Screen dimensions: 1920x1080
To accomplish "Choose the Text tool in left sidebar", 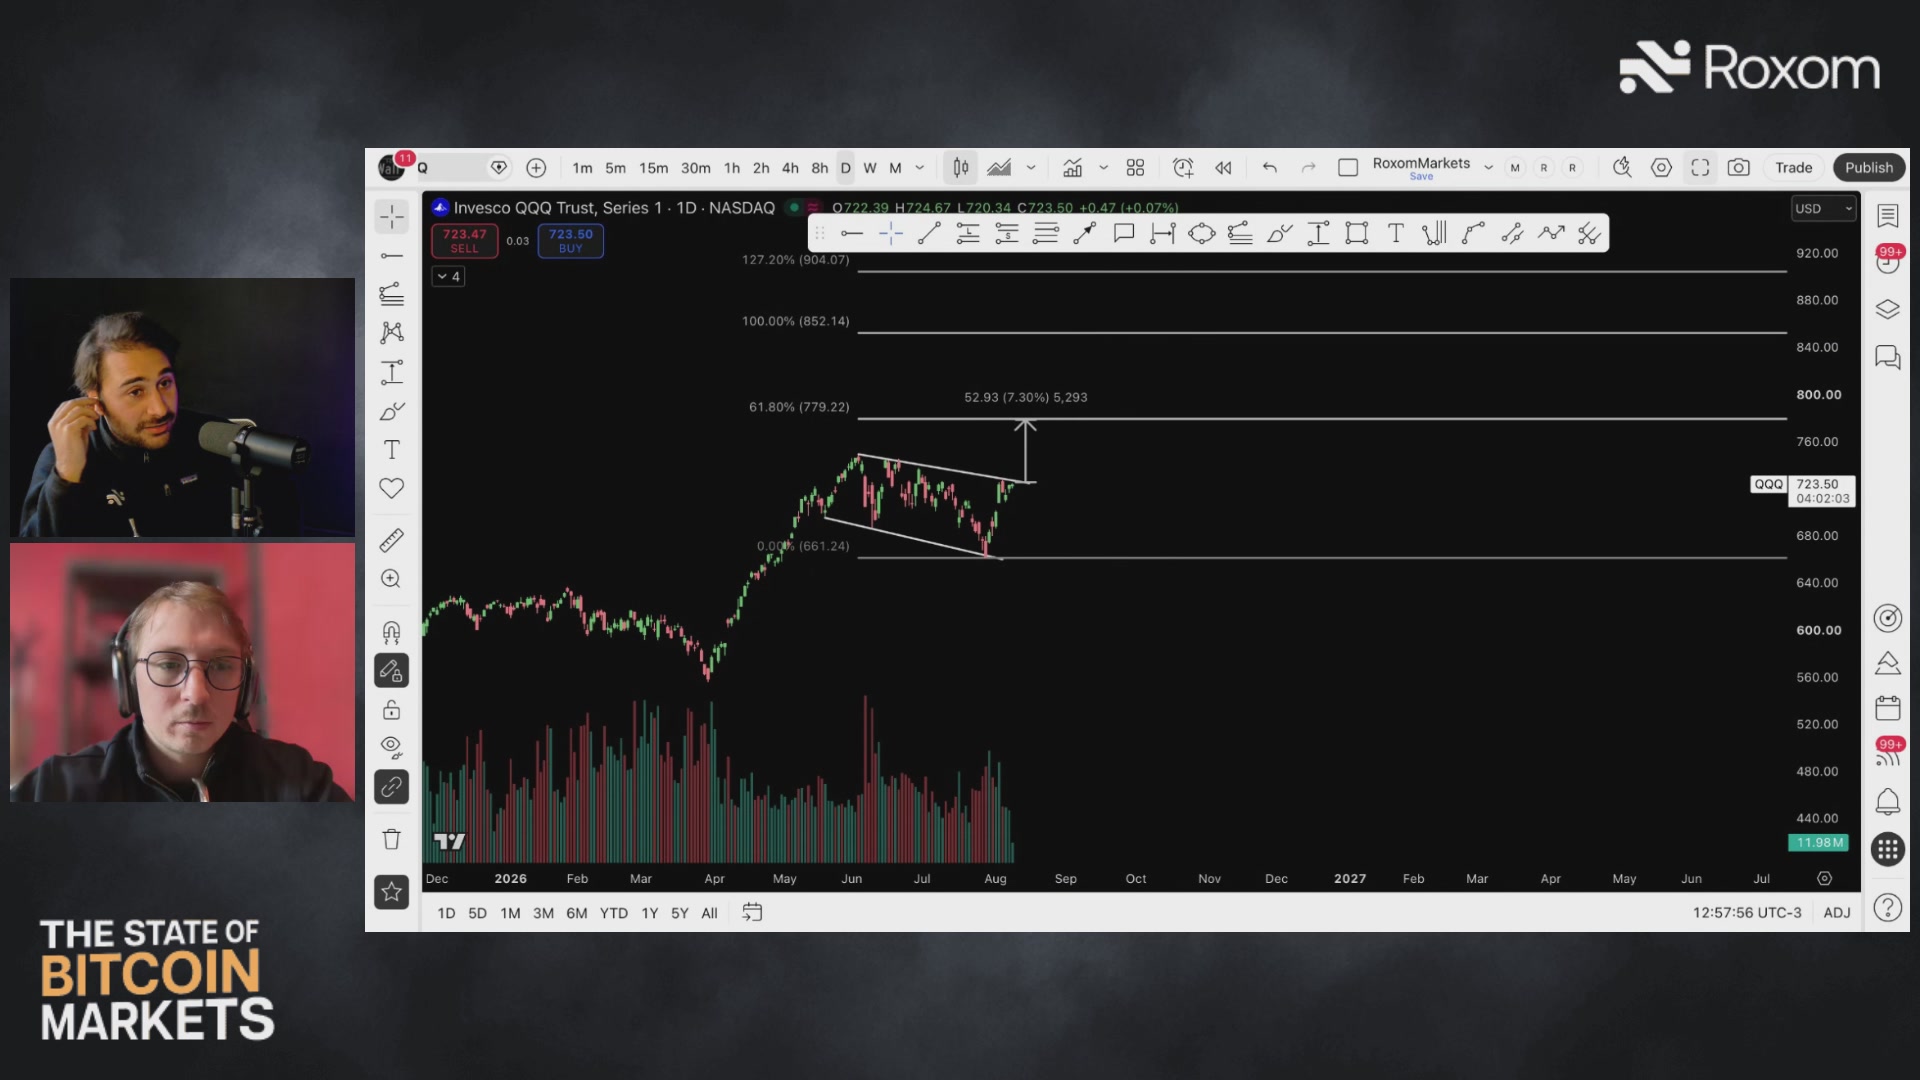I will pyautogui.click(x=392, y=450).
